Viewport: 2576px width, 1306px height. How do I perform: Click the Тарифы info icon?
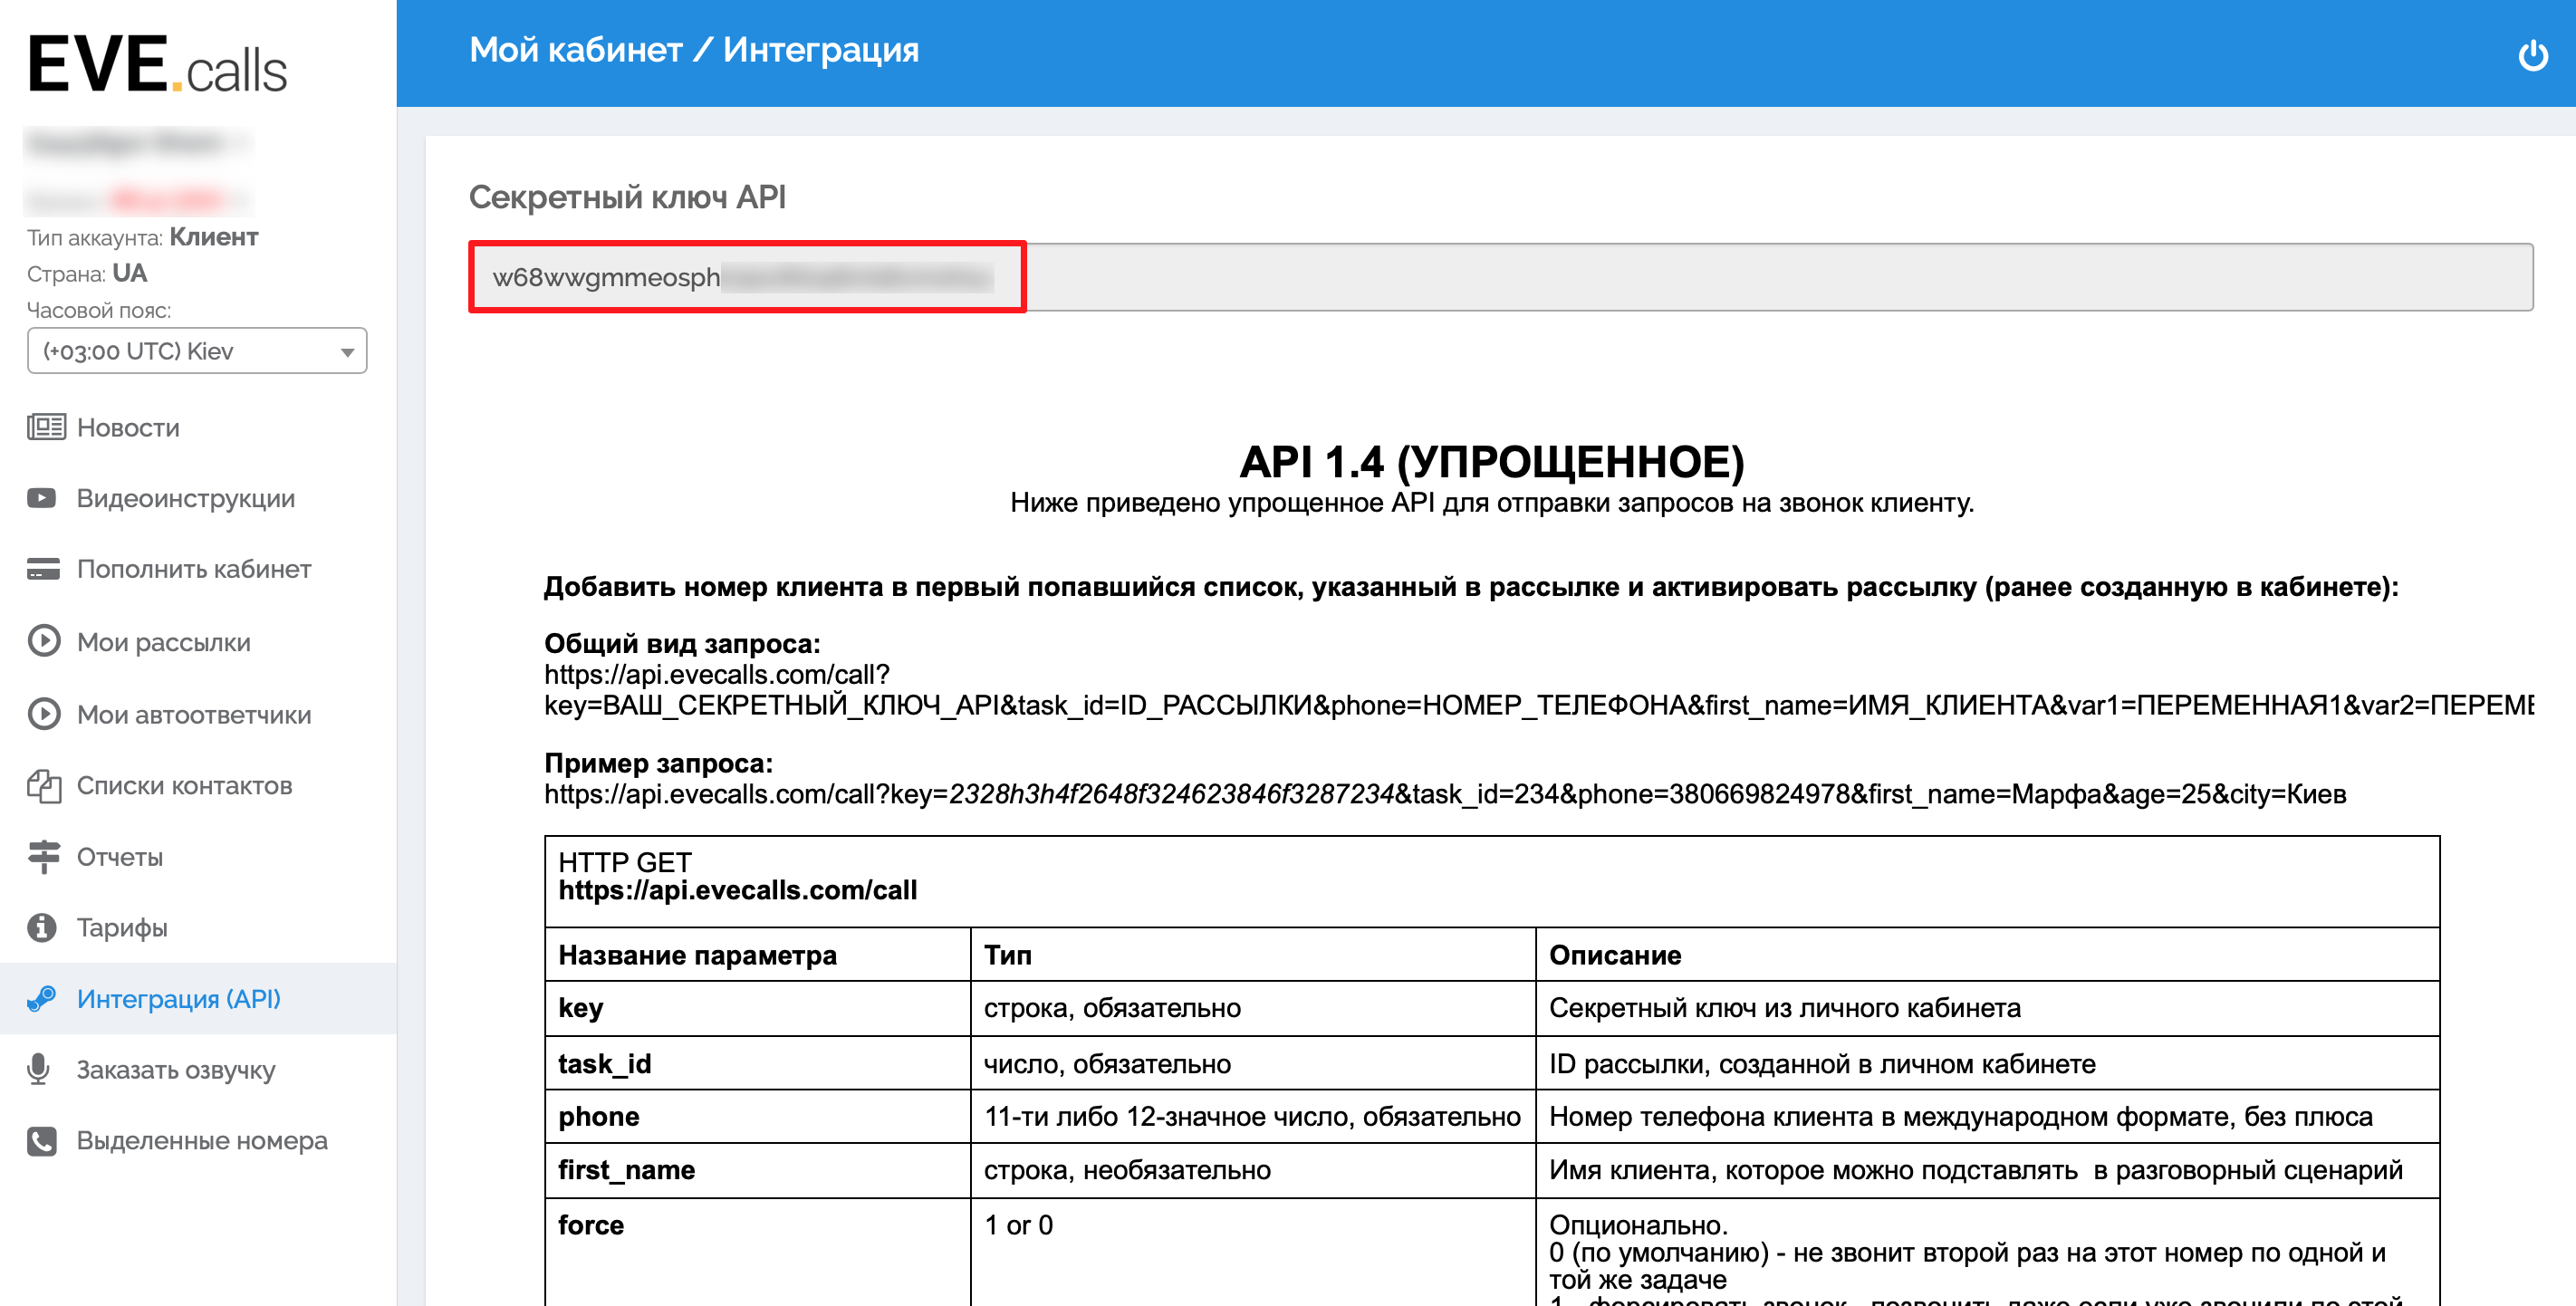(42, 927)
